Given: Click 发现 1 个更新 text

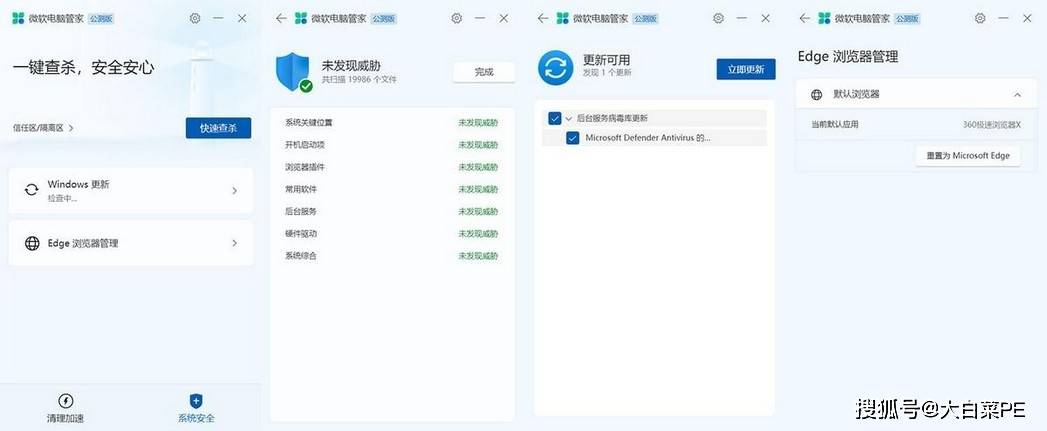Looking at the screenshot, I should coord(607,72).
